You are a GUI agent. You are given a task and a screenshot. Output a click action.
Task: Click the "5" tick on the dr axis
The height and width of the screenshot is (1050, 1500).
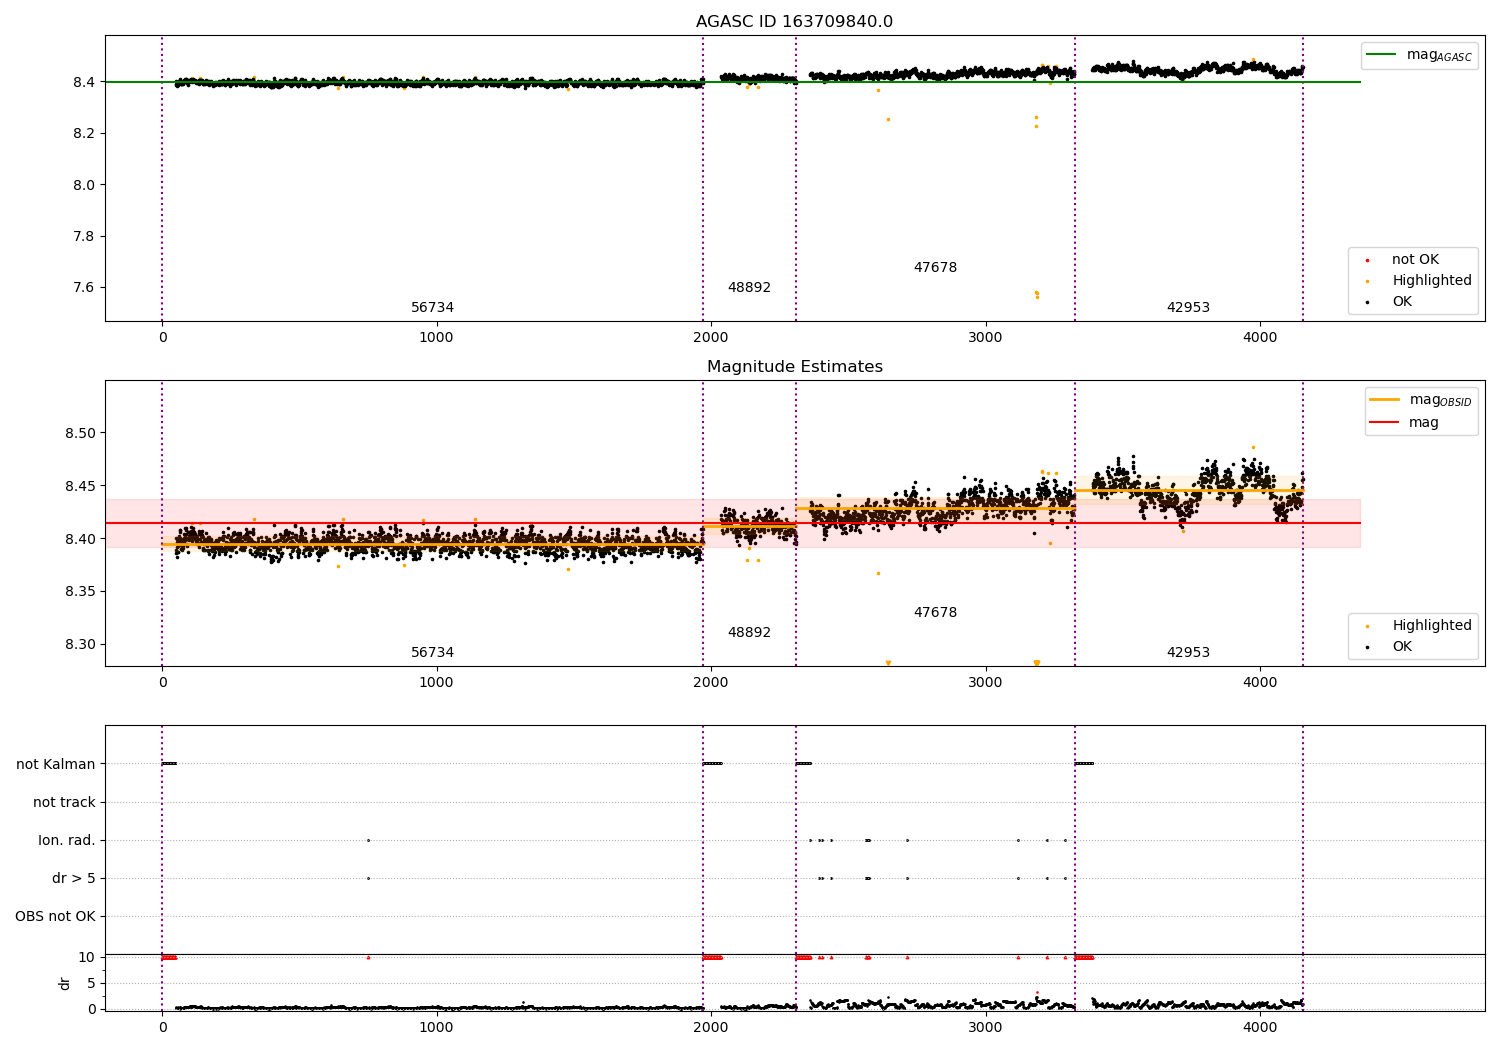click(91, 983)
